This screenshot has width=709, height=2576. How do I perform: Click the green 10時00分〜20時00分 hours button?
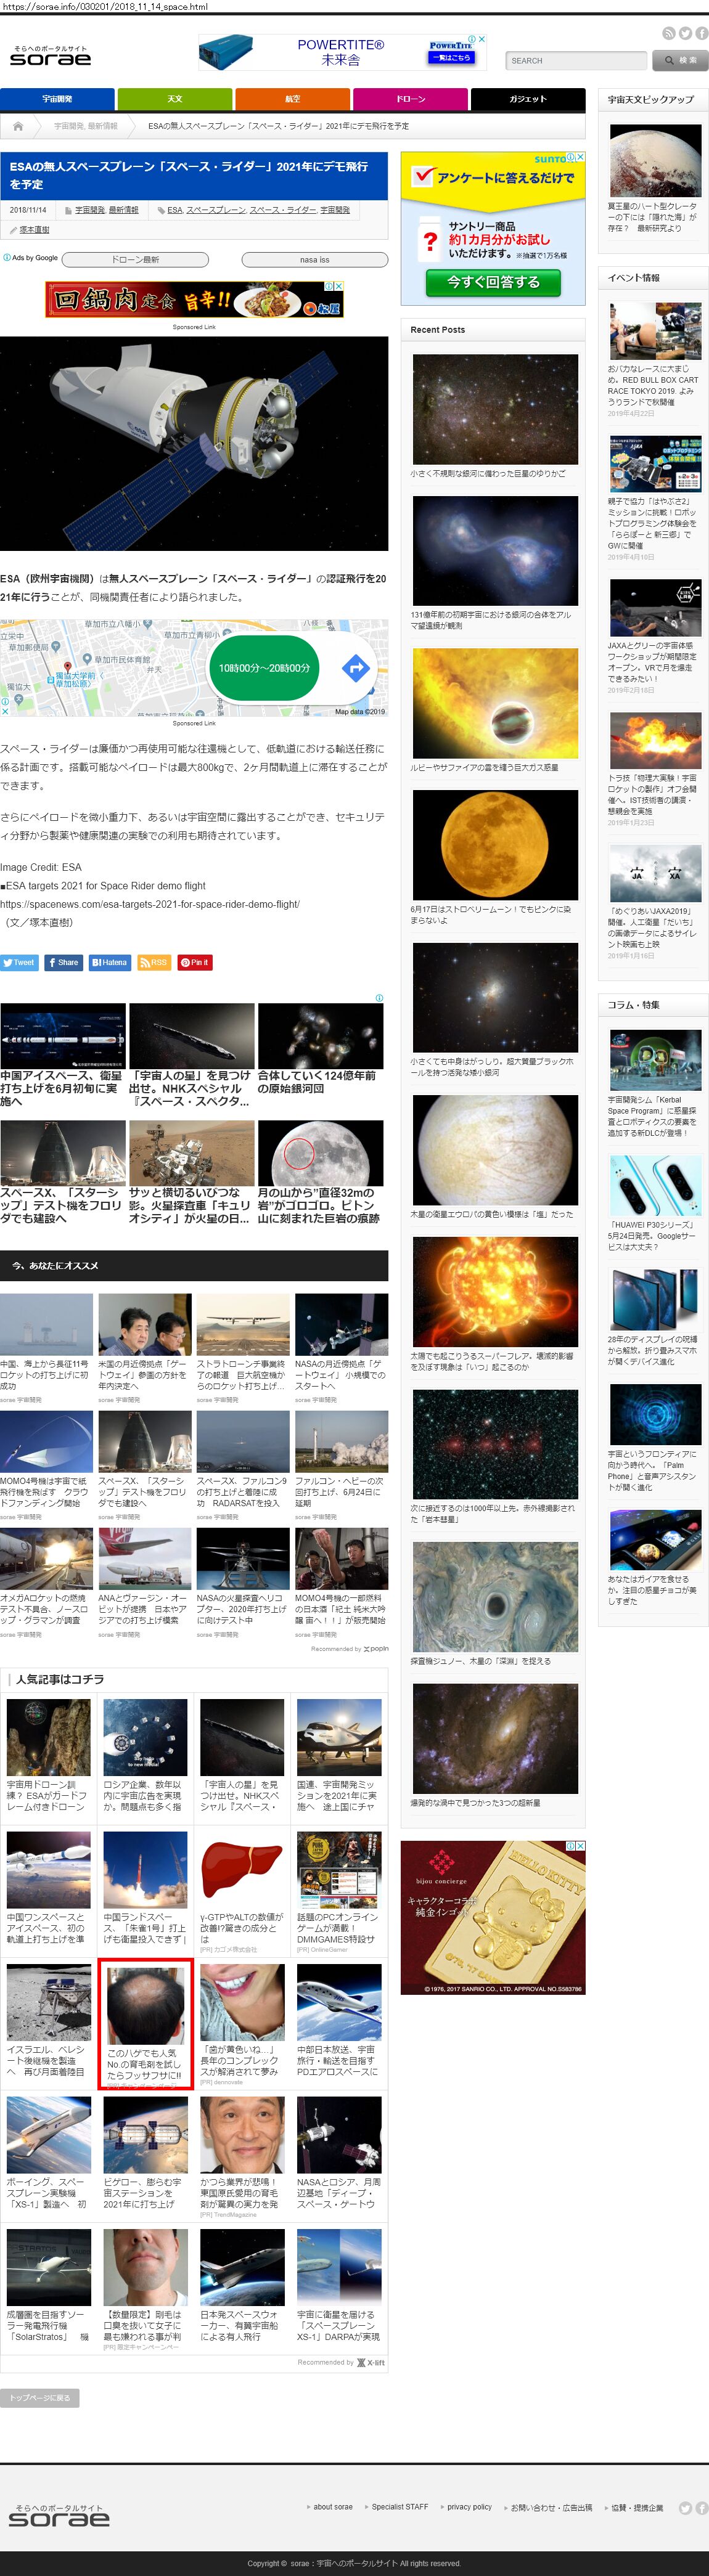[x=264, y=668]
